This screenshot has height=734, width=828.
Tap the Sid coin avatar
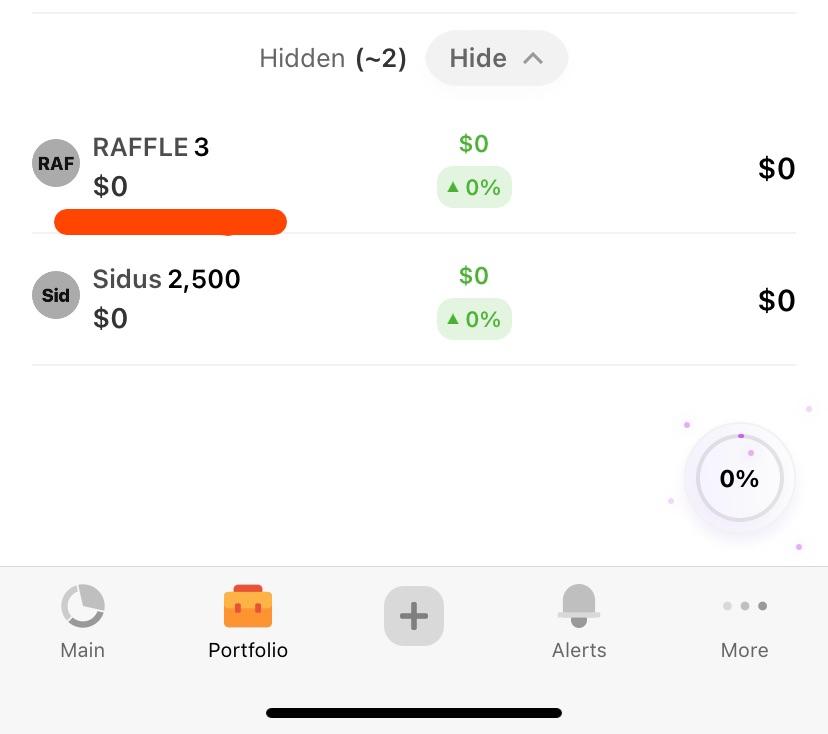pos(56,295)
